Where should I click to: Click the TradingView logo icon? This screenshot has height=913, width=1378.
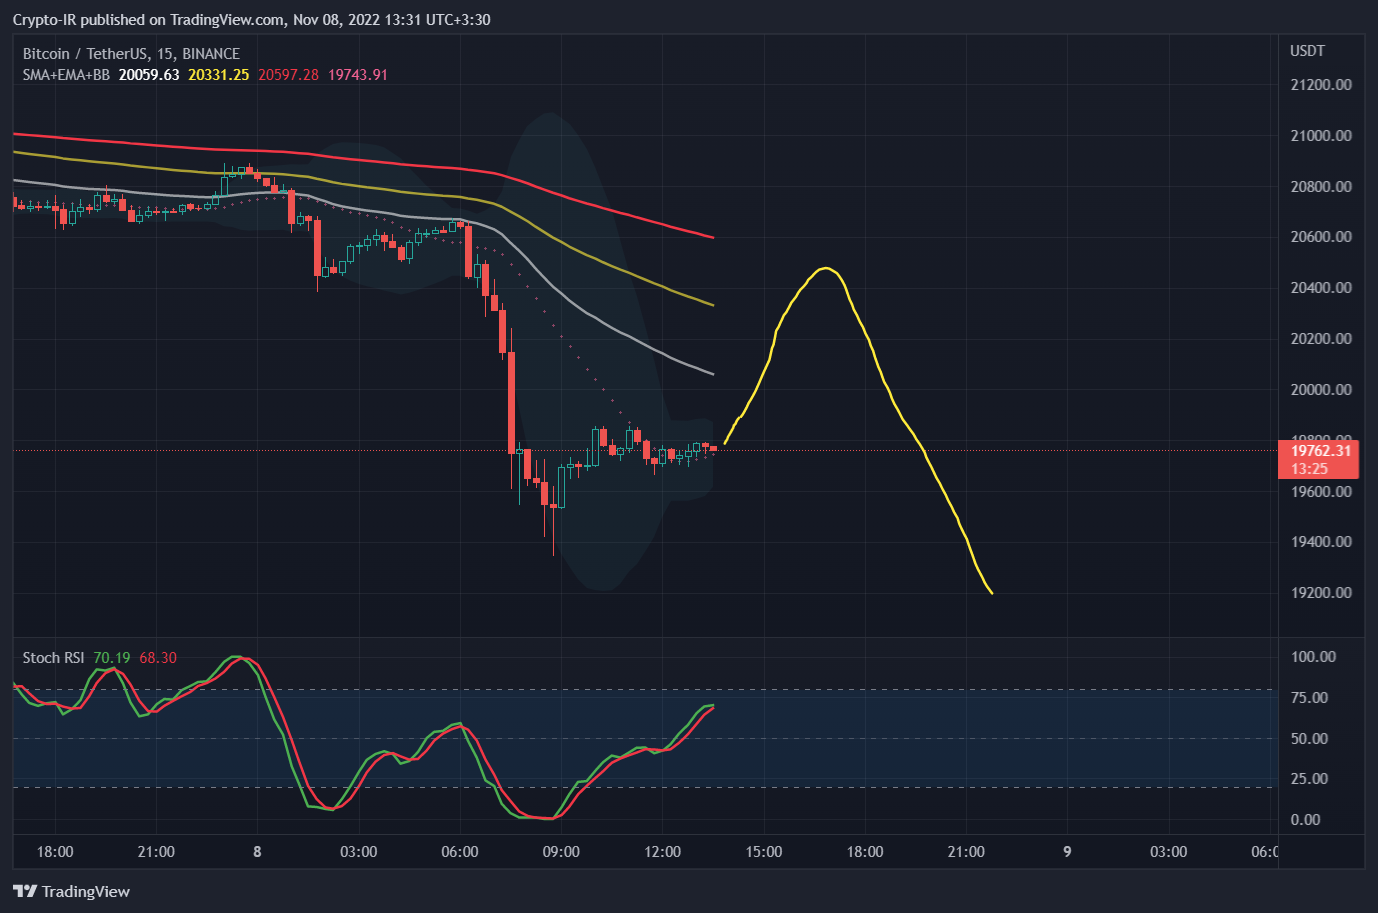tap(25, 891)
